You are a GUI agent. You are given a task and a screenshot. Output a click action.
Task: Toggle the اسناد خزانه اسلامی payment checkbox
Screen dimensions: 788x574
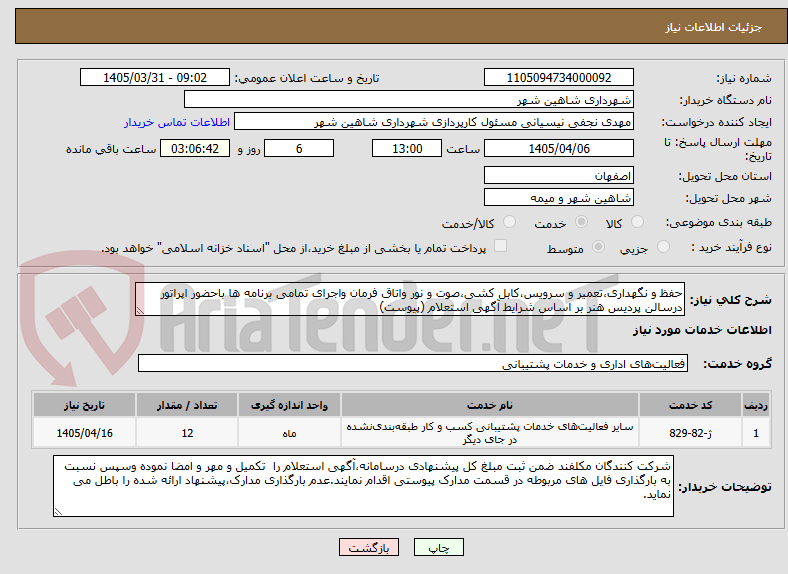pos(501,246)
